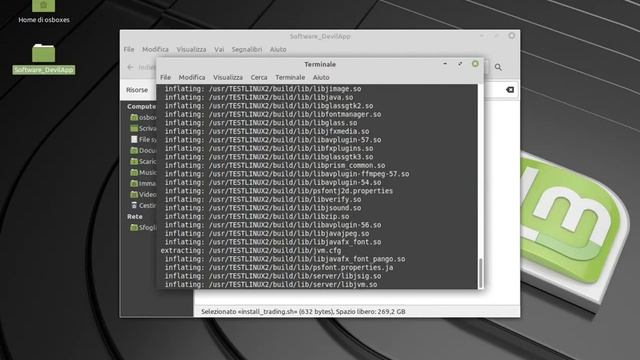
Task: Select Scaricati folder in sidebar
Action: [x=143, y=161]
